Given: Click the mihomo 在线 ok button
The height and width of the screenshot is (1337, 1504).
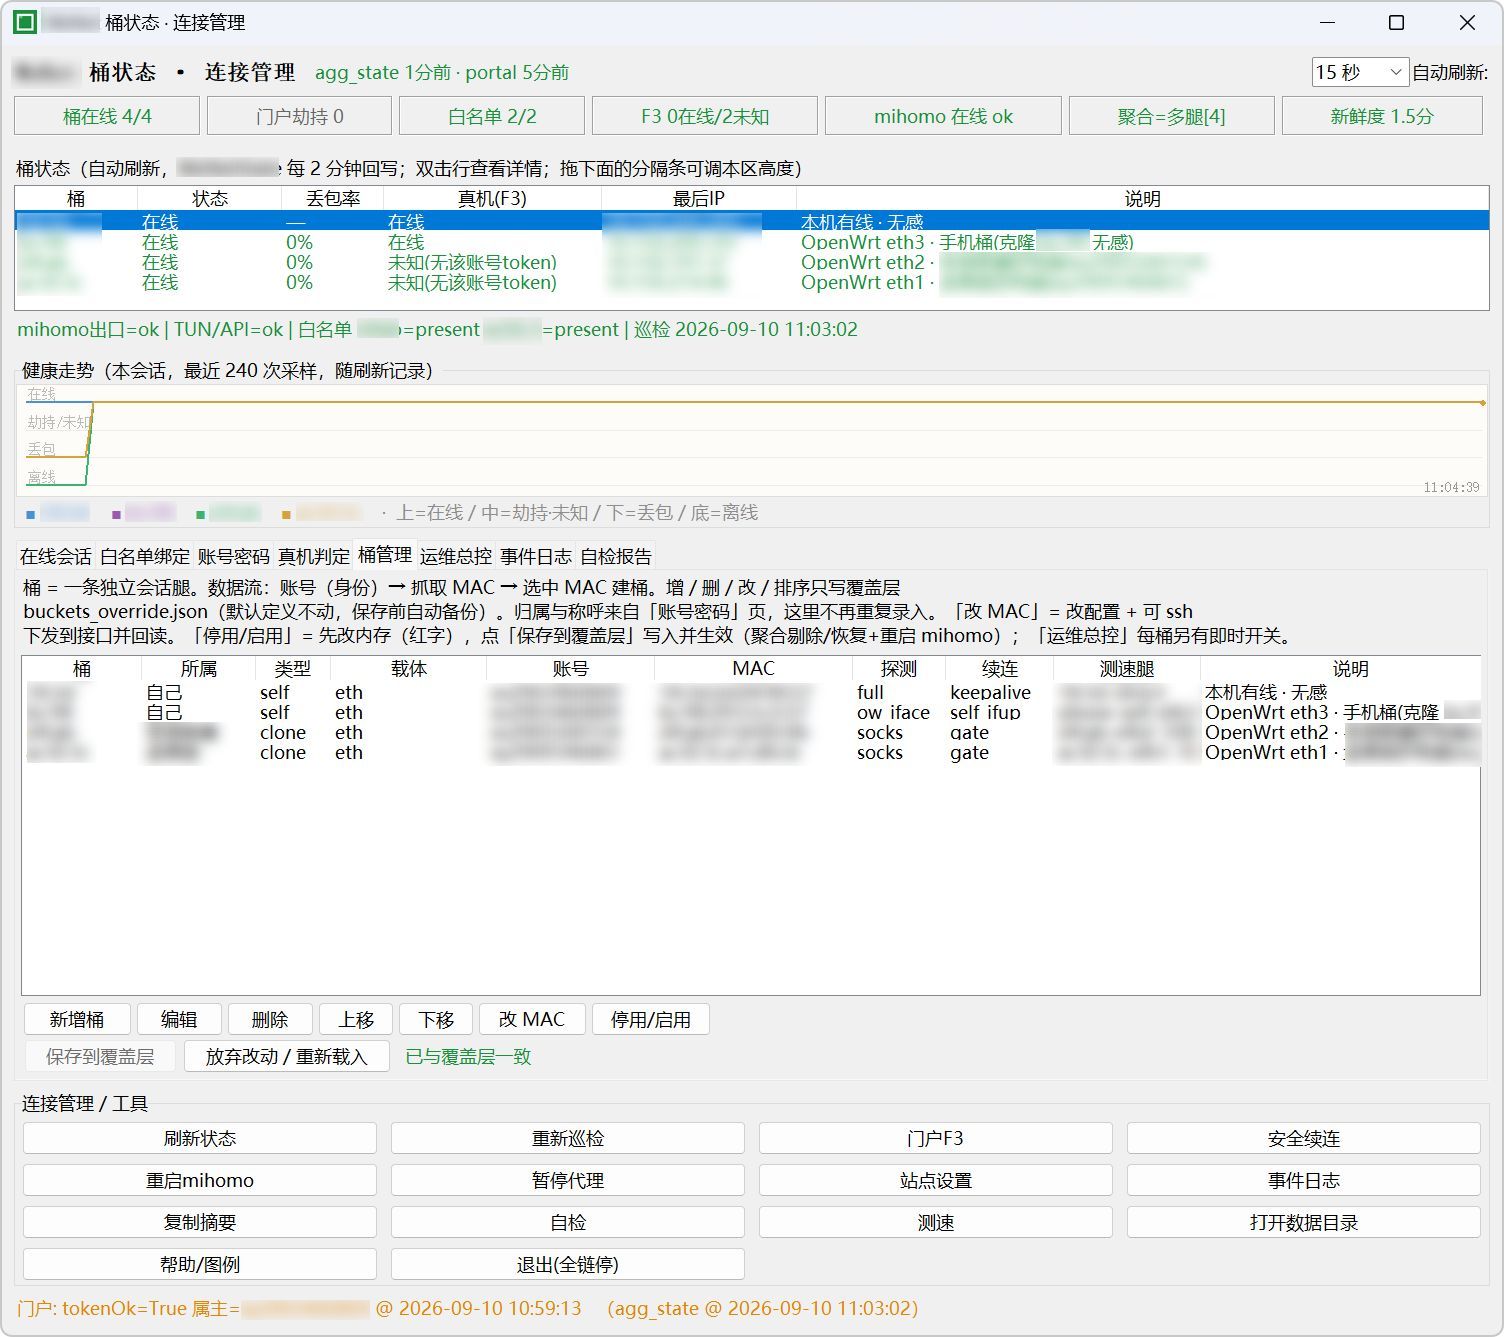Looking at the screenshot, I should (943, 116).
